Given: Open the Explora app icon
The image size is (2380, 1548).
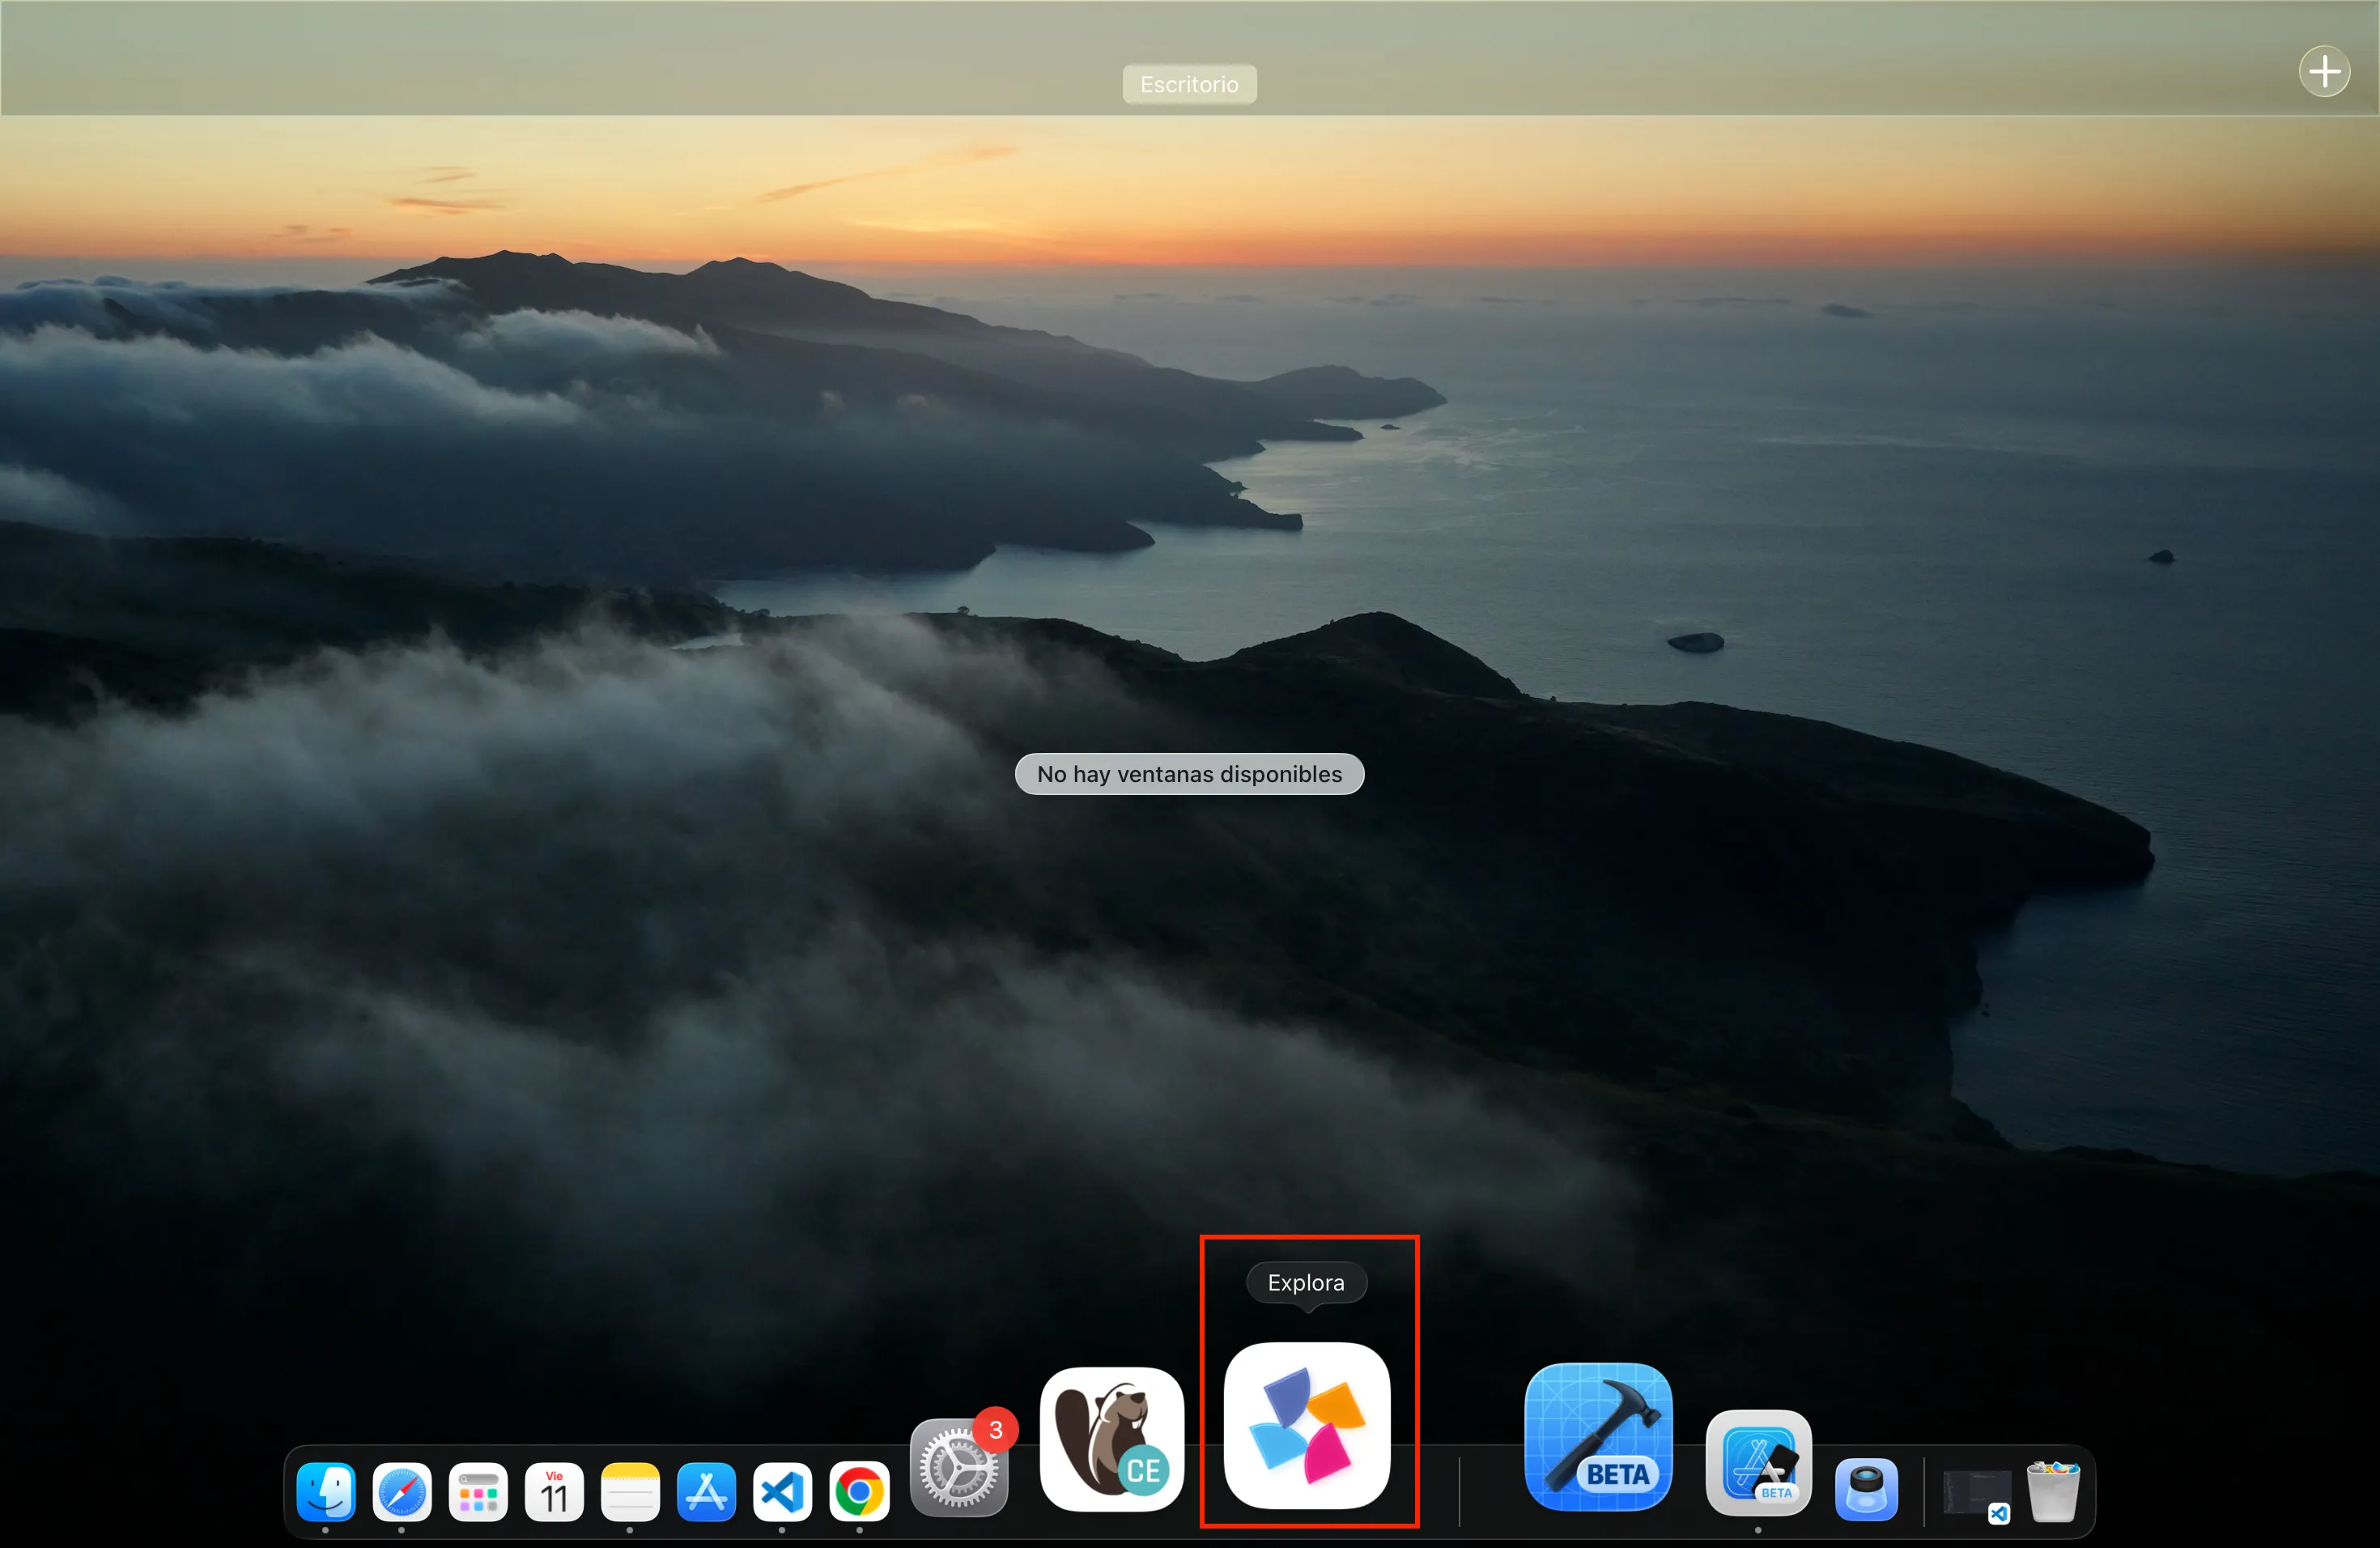Looking at the screenshot, I should point(1307,1425).
